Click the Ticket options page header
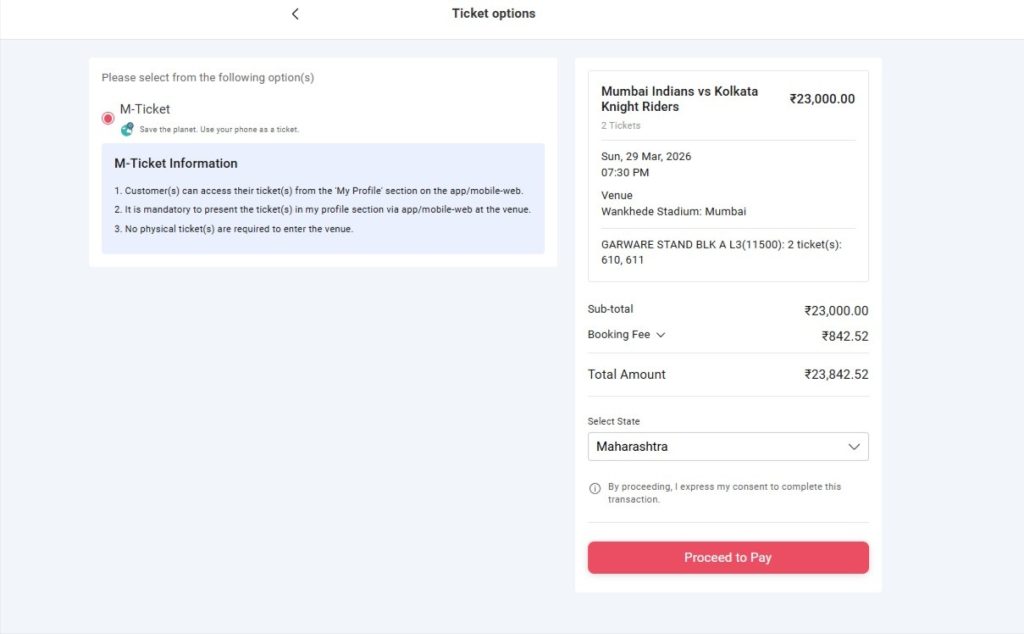 [x=493, y=14]
